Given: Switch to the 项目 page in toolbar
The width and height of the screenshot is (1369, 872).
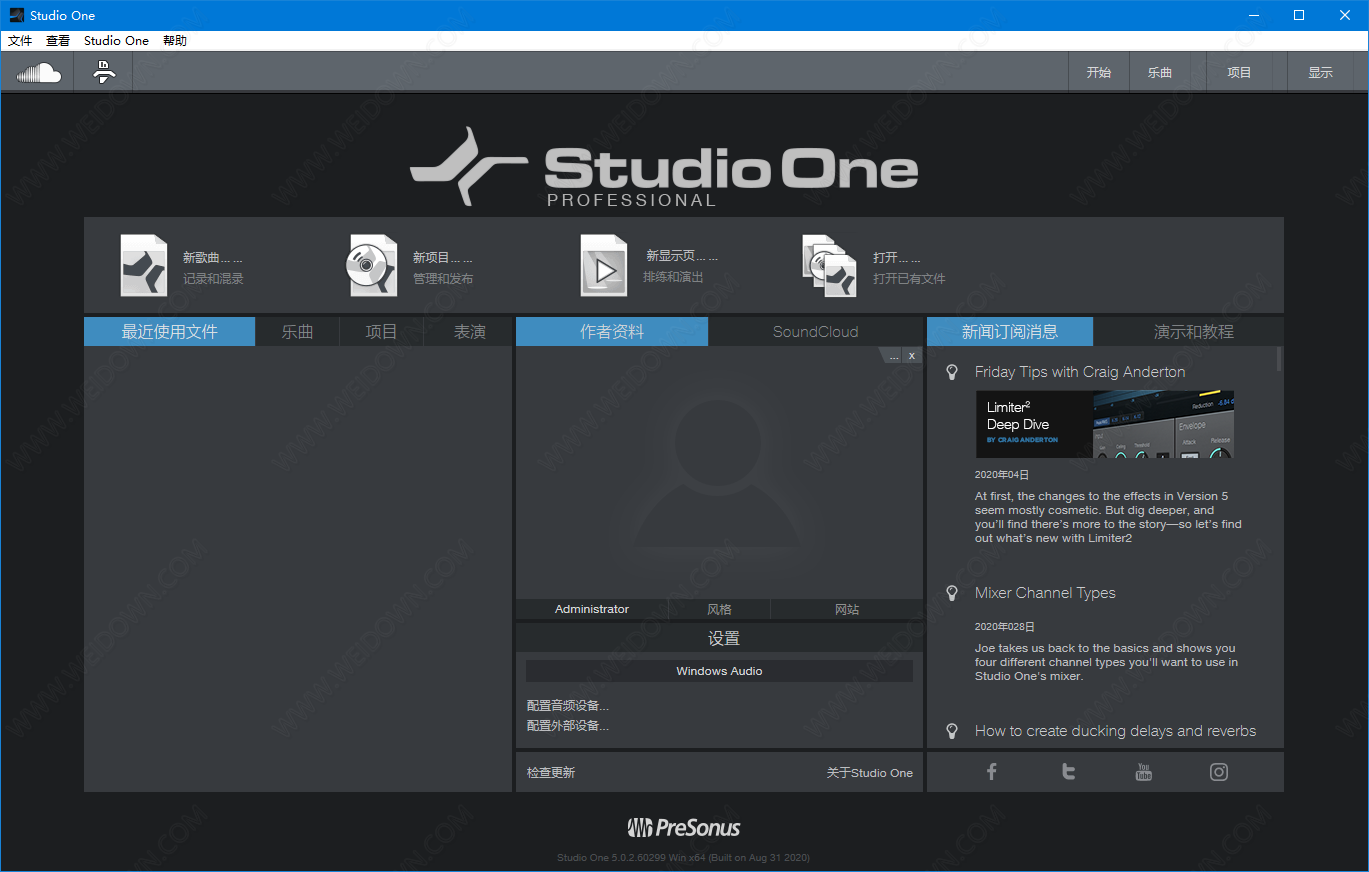Looking at the screenshot, I should tap(1239, 72).
